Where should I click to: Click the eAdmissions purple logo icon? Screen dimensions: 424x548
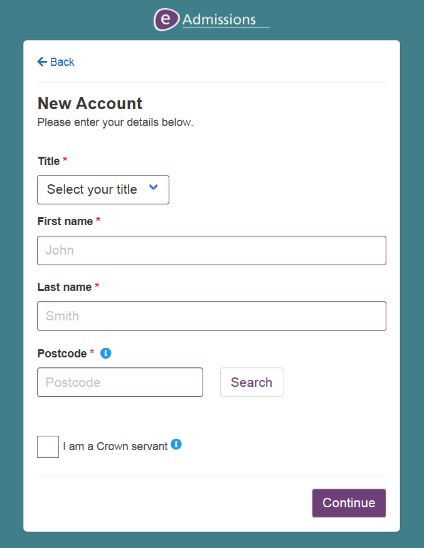(166, 19)
